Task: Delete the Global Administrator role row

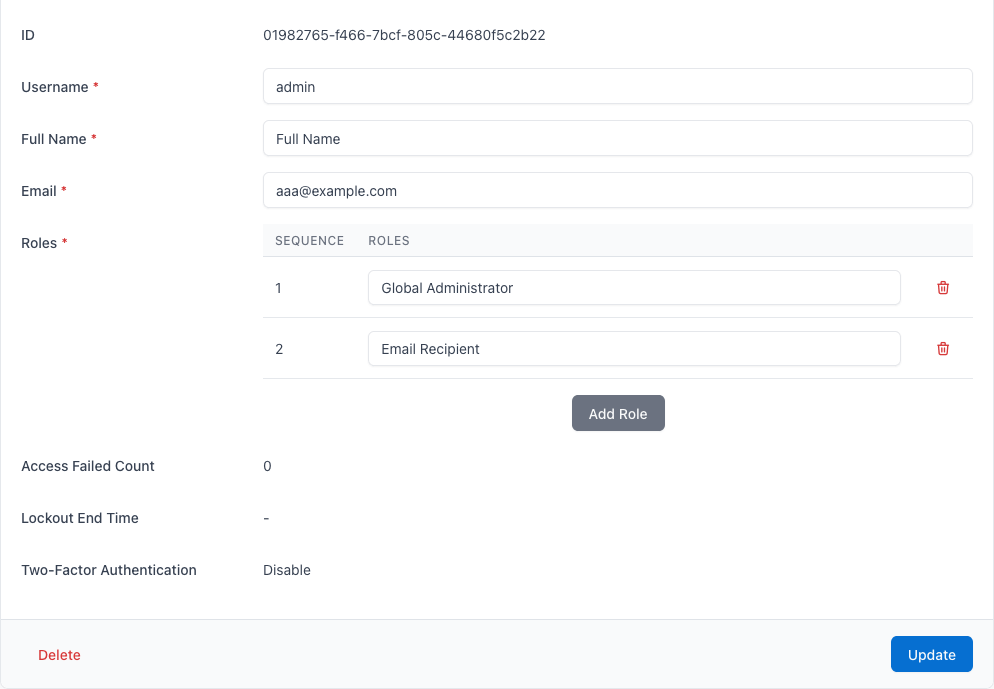Action: (x=942, y=287)
